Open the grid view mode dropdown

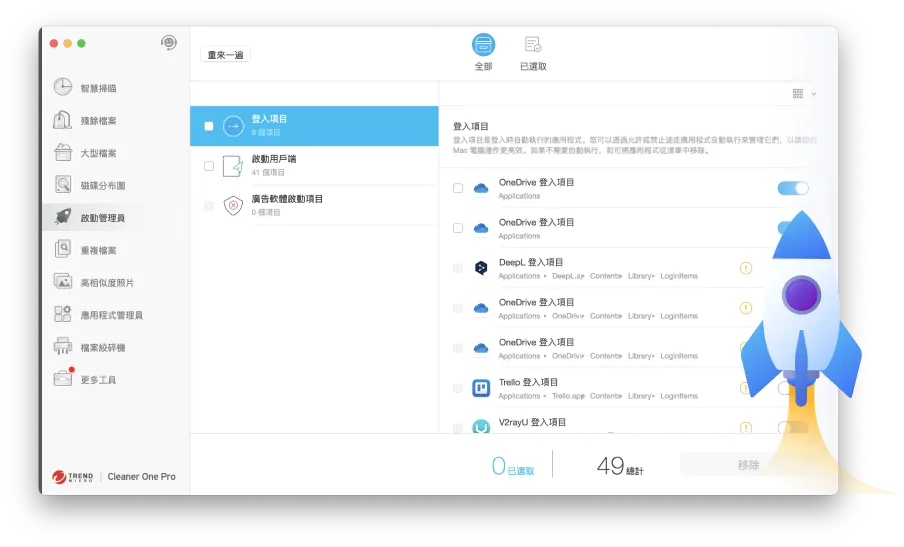coord(804,94)
